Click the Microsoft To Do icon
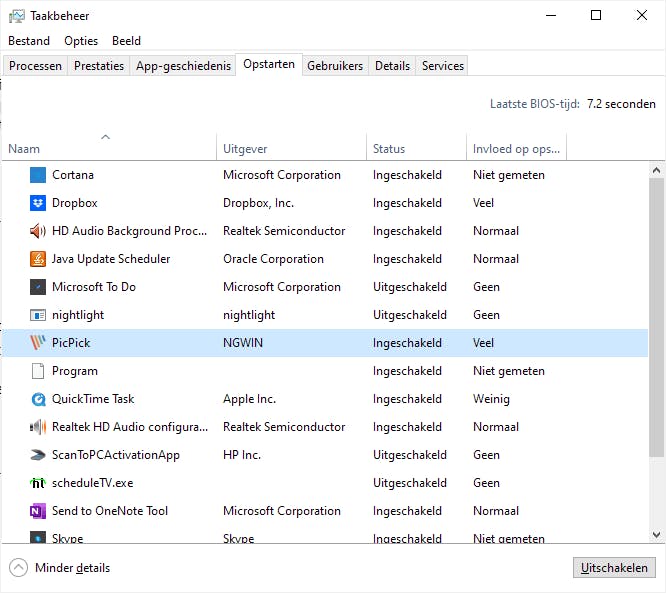The image size is (666, 593). click(x=38, y=287)
